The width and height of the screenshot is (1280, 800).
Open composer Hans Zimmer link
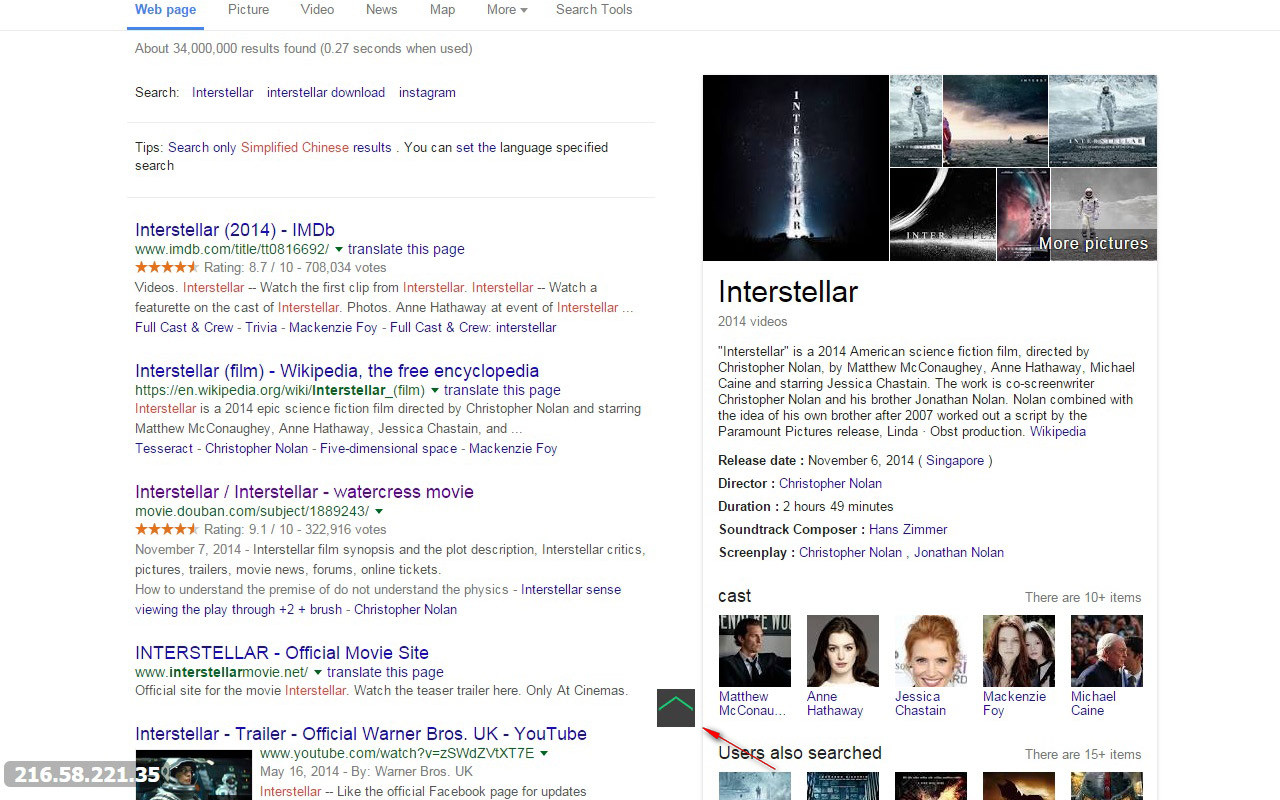tap(908, 530)
